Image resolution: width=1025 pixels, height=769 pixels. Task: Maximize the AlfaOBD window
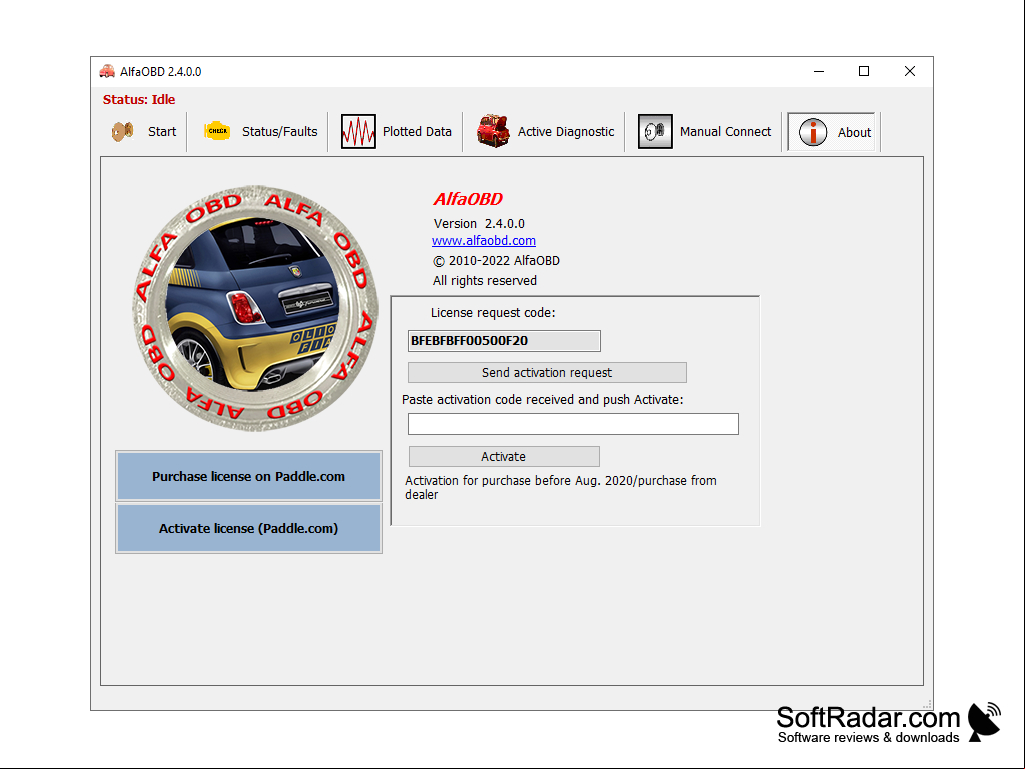point(864,71)
